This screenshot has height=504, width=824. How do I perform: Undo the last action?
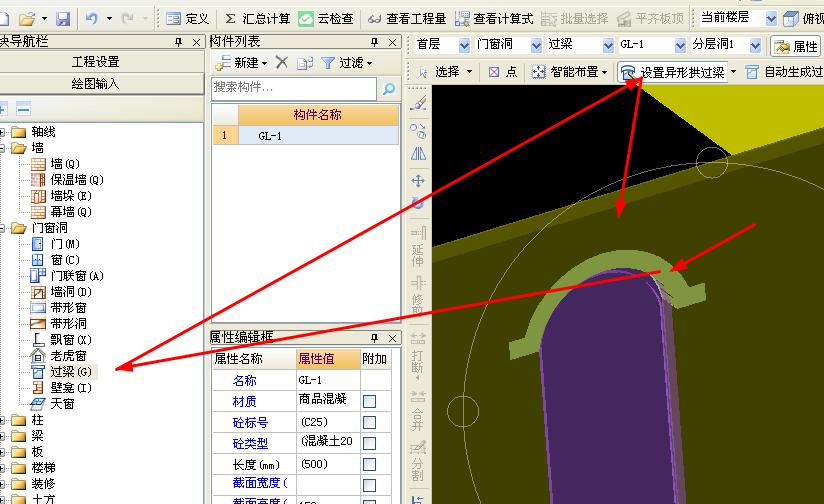[91, 19]
